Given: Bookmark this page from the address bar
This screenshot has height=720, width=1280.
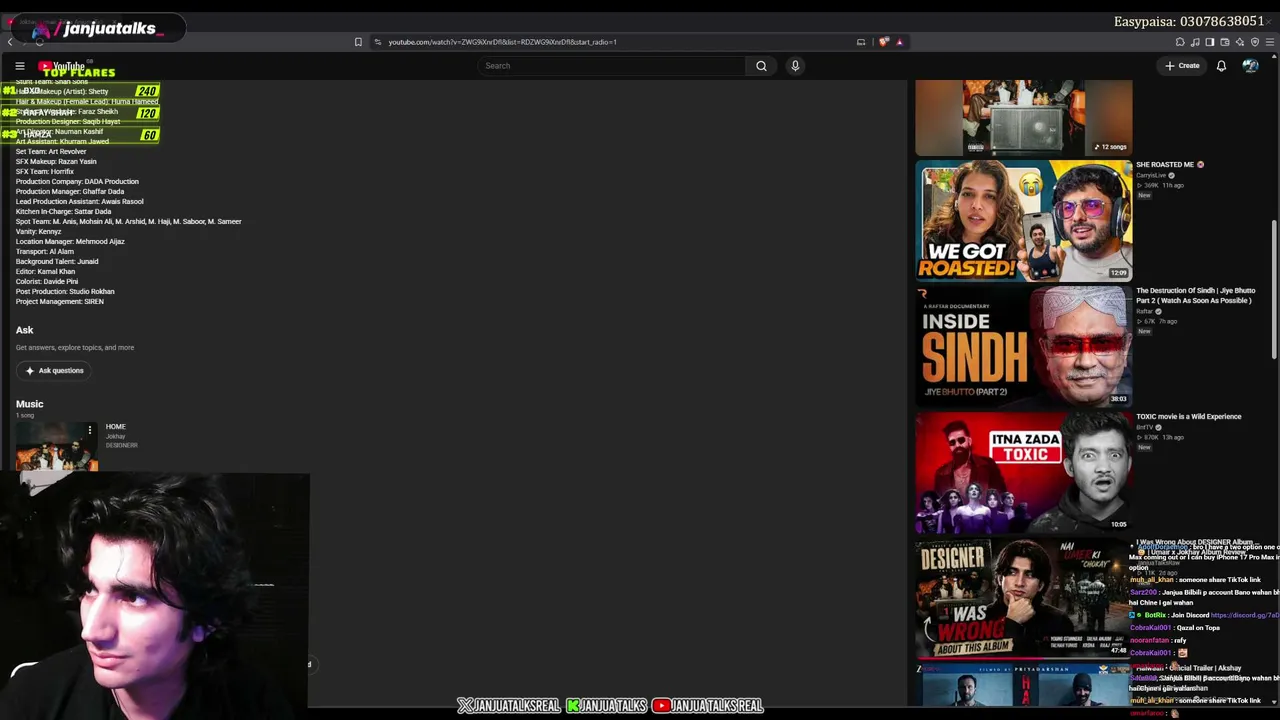Looking at the screenshot, I should pos(358,42).
